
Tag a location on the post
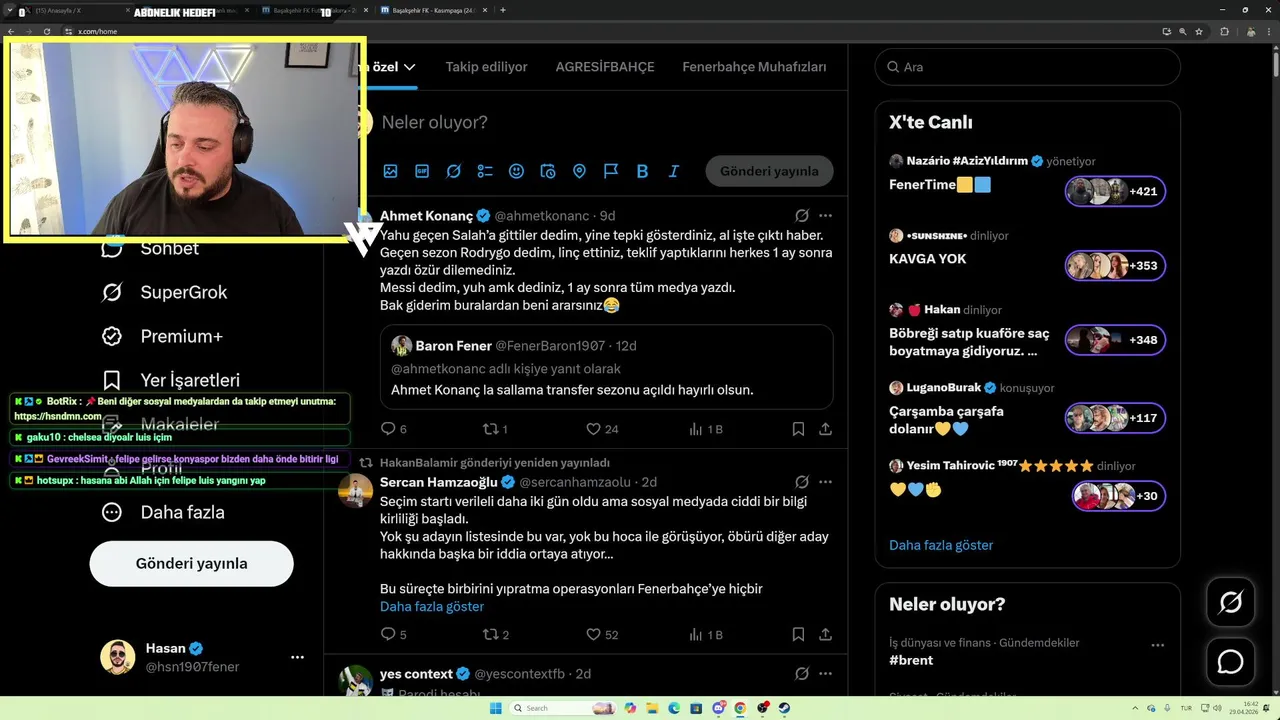coord(579,171)
